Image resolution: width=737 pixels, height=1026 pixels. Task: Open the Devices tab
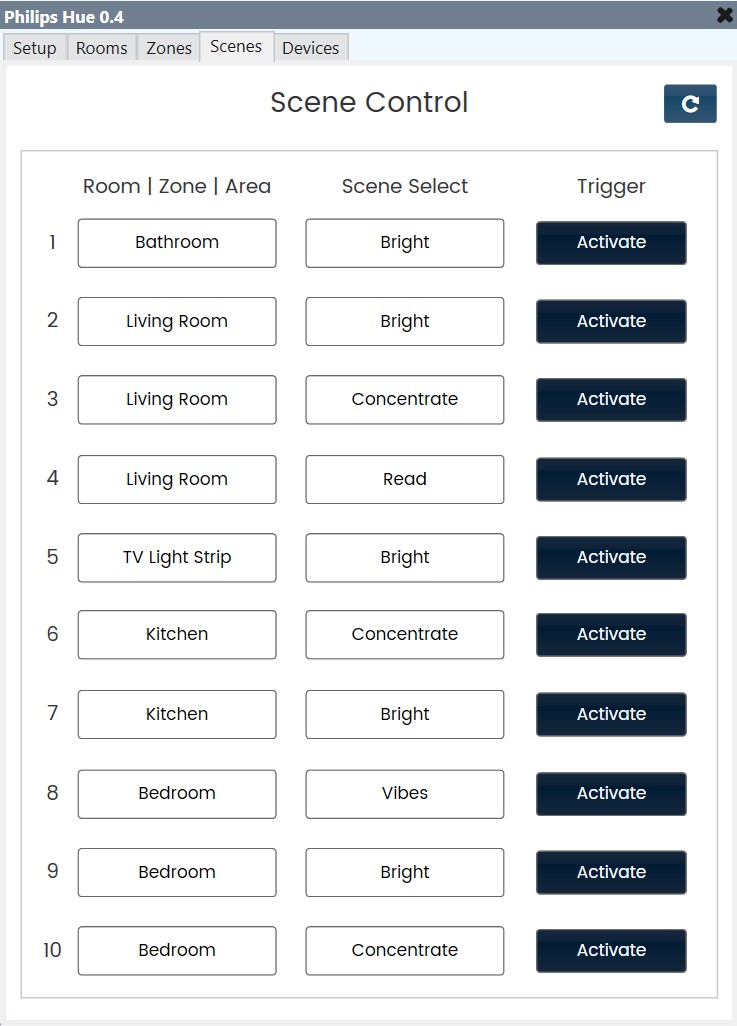[x=311, y=47]
